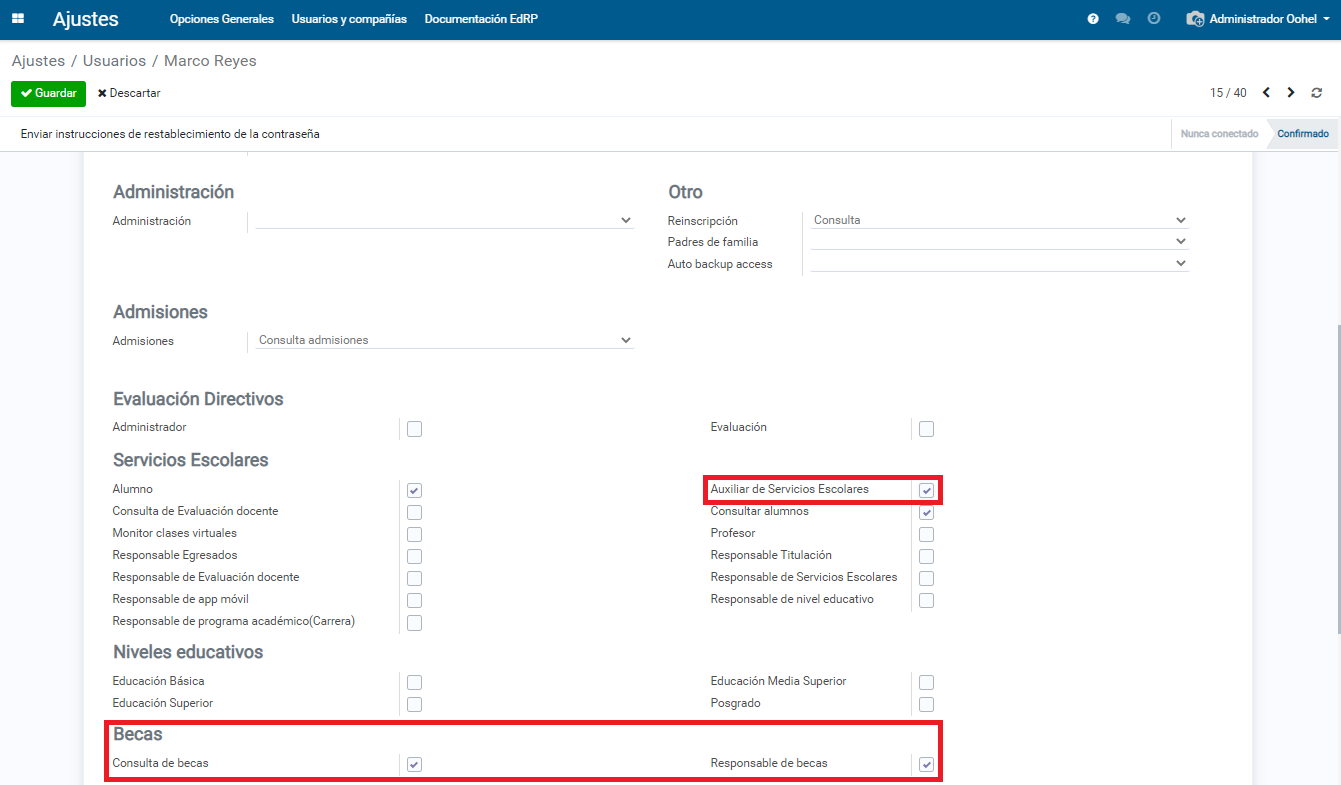
Task: Open the activities clock icon
Action: [x=1154, y=19]
